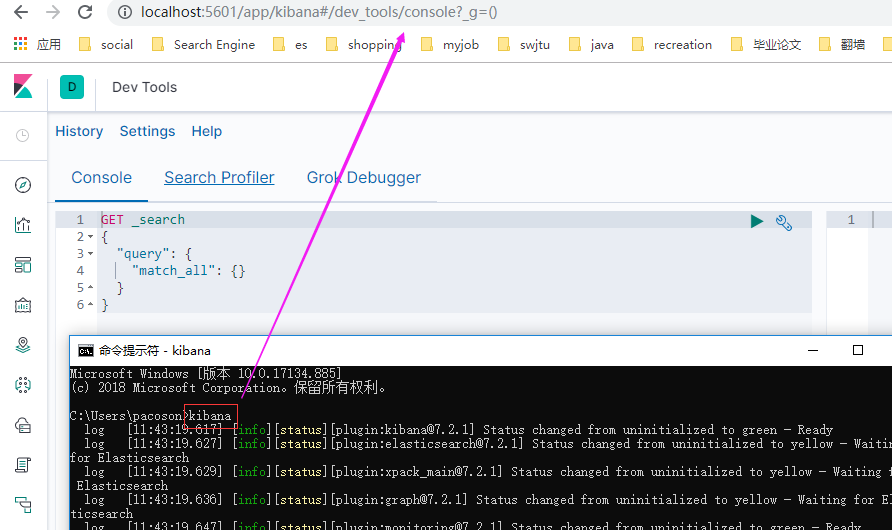View site information icon in address bar
892x530 pixels.
(x=125, y=12)
